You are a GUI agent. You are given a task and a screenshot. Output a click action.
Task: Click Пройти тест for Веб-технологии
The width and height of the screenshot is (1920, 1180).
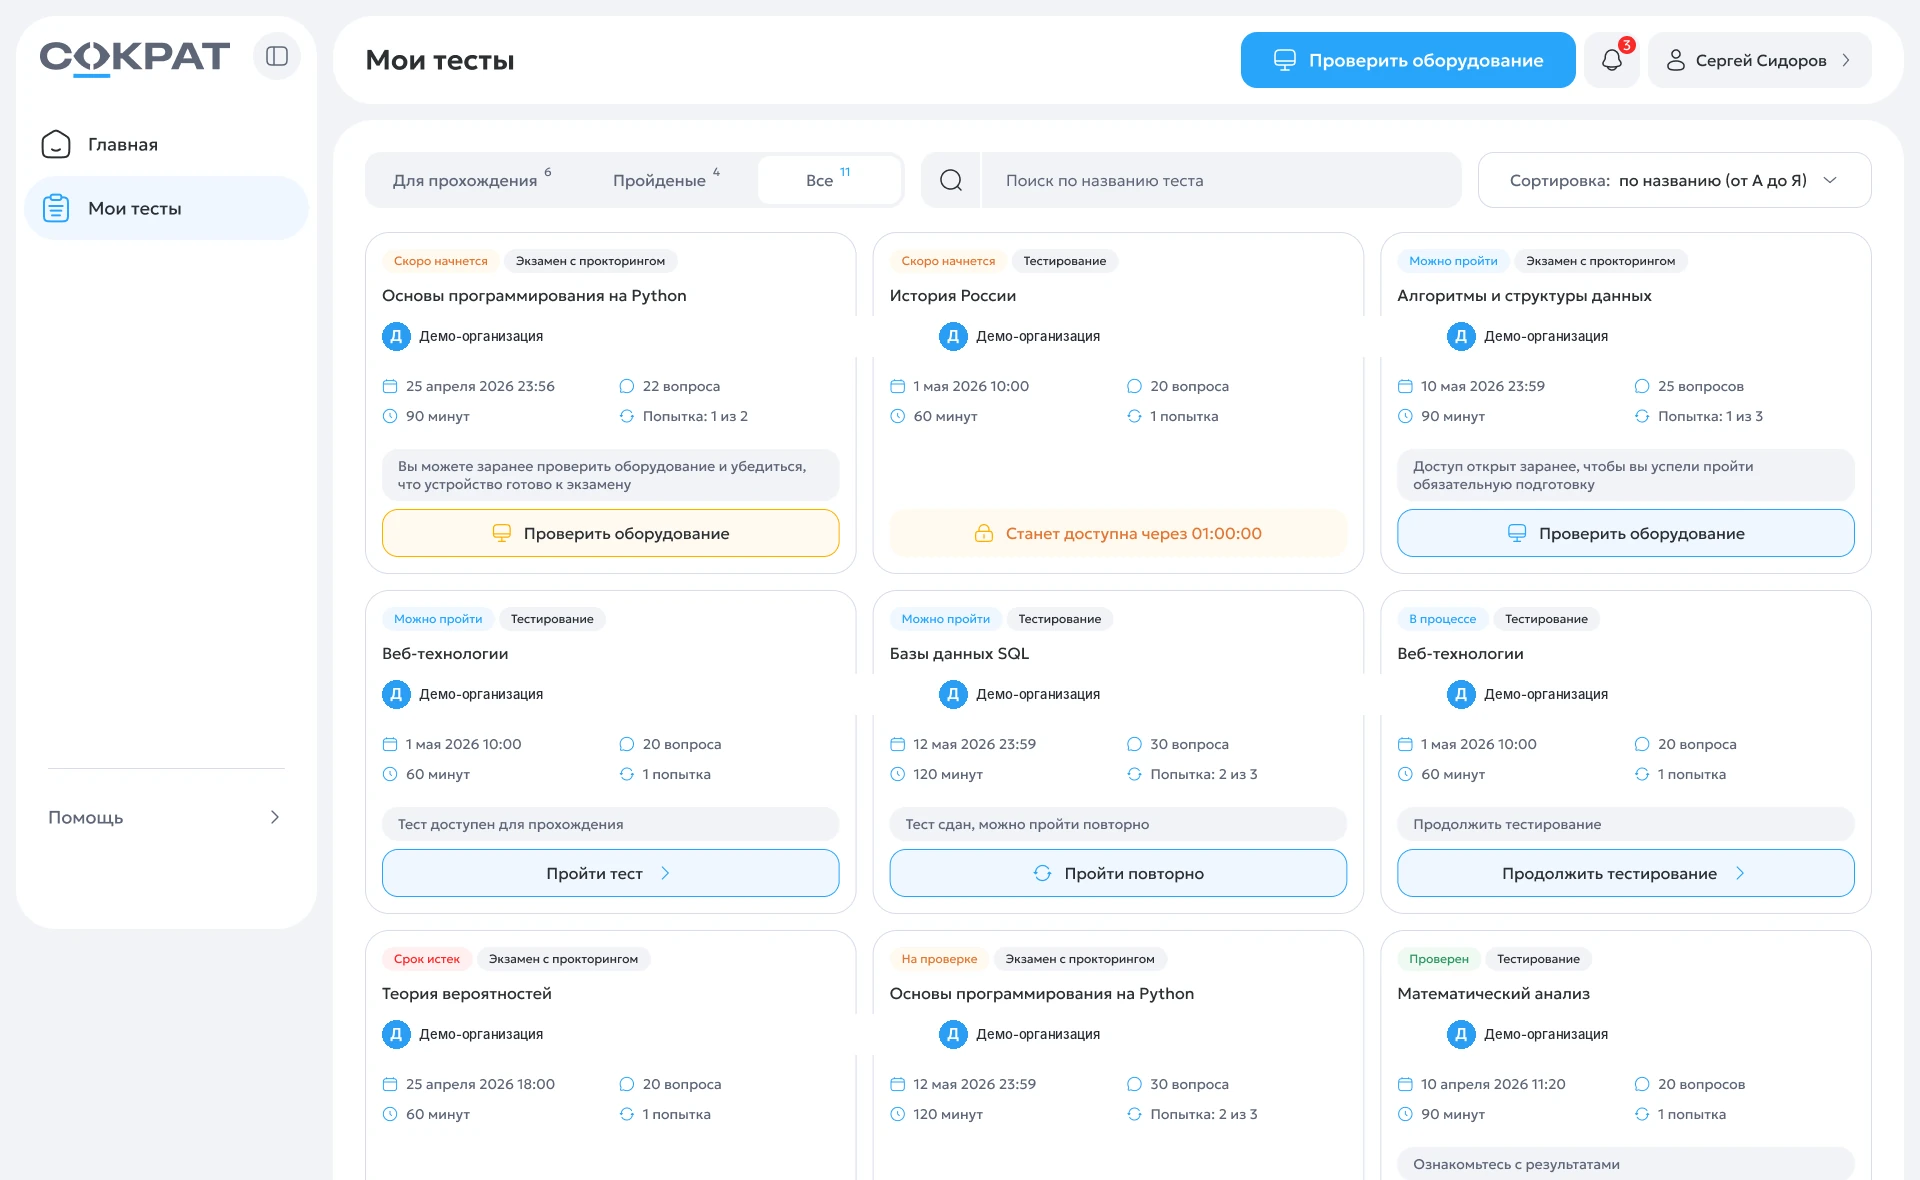pyautogui.click(x=610, y=873)
